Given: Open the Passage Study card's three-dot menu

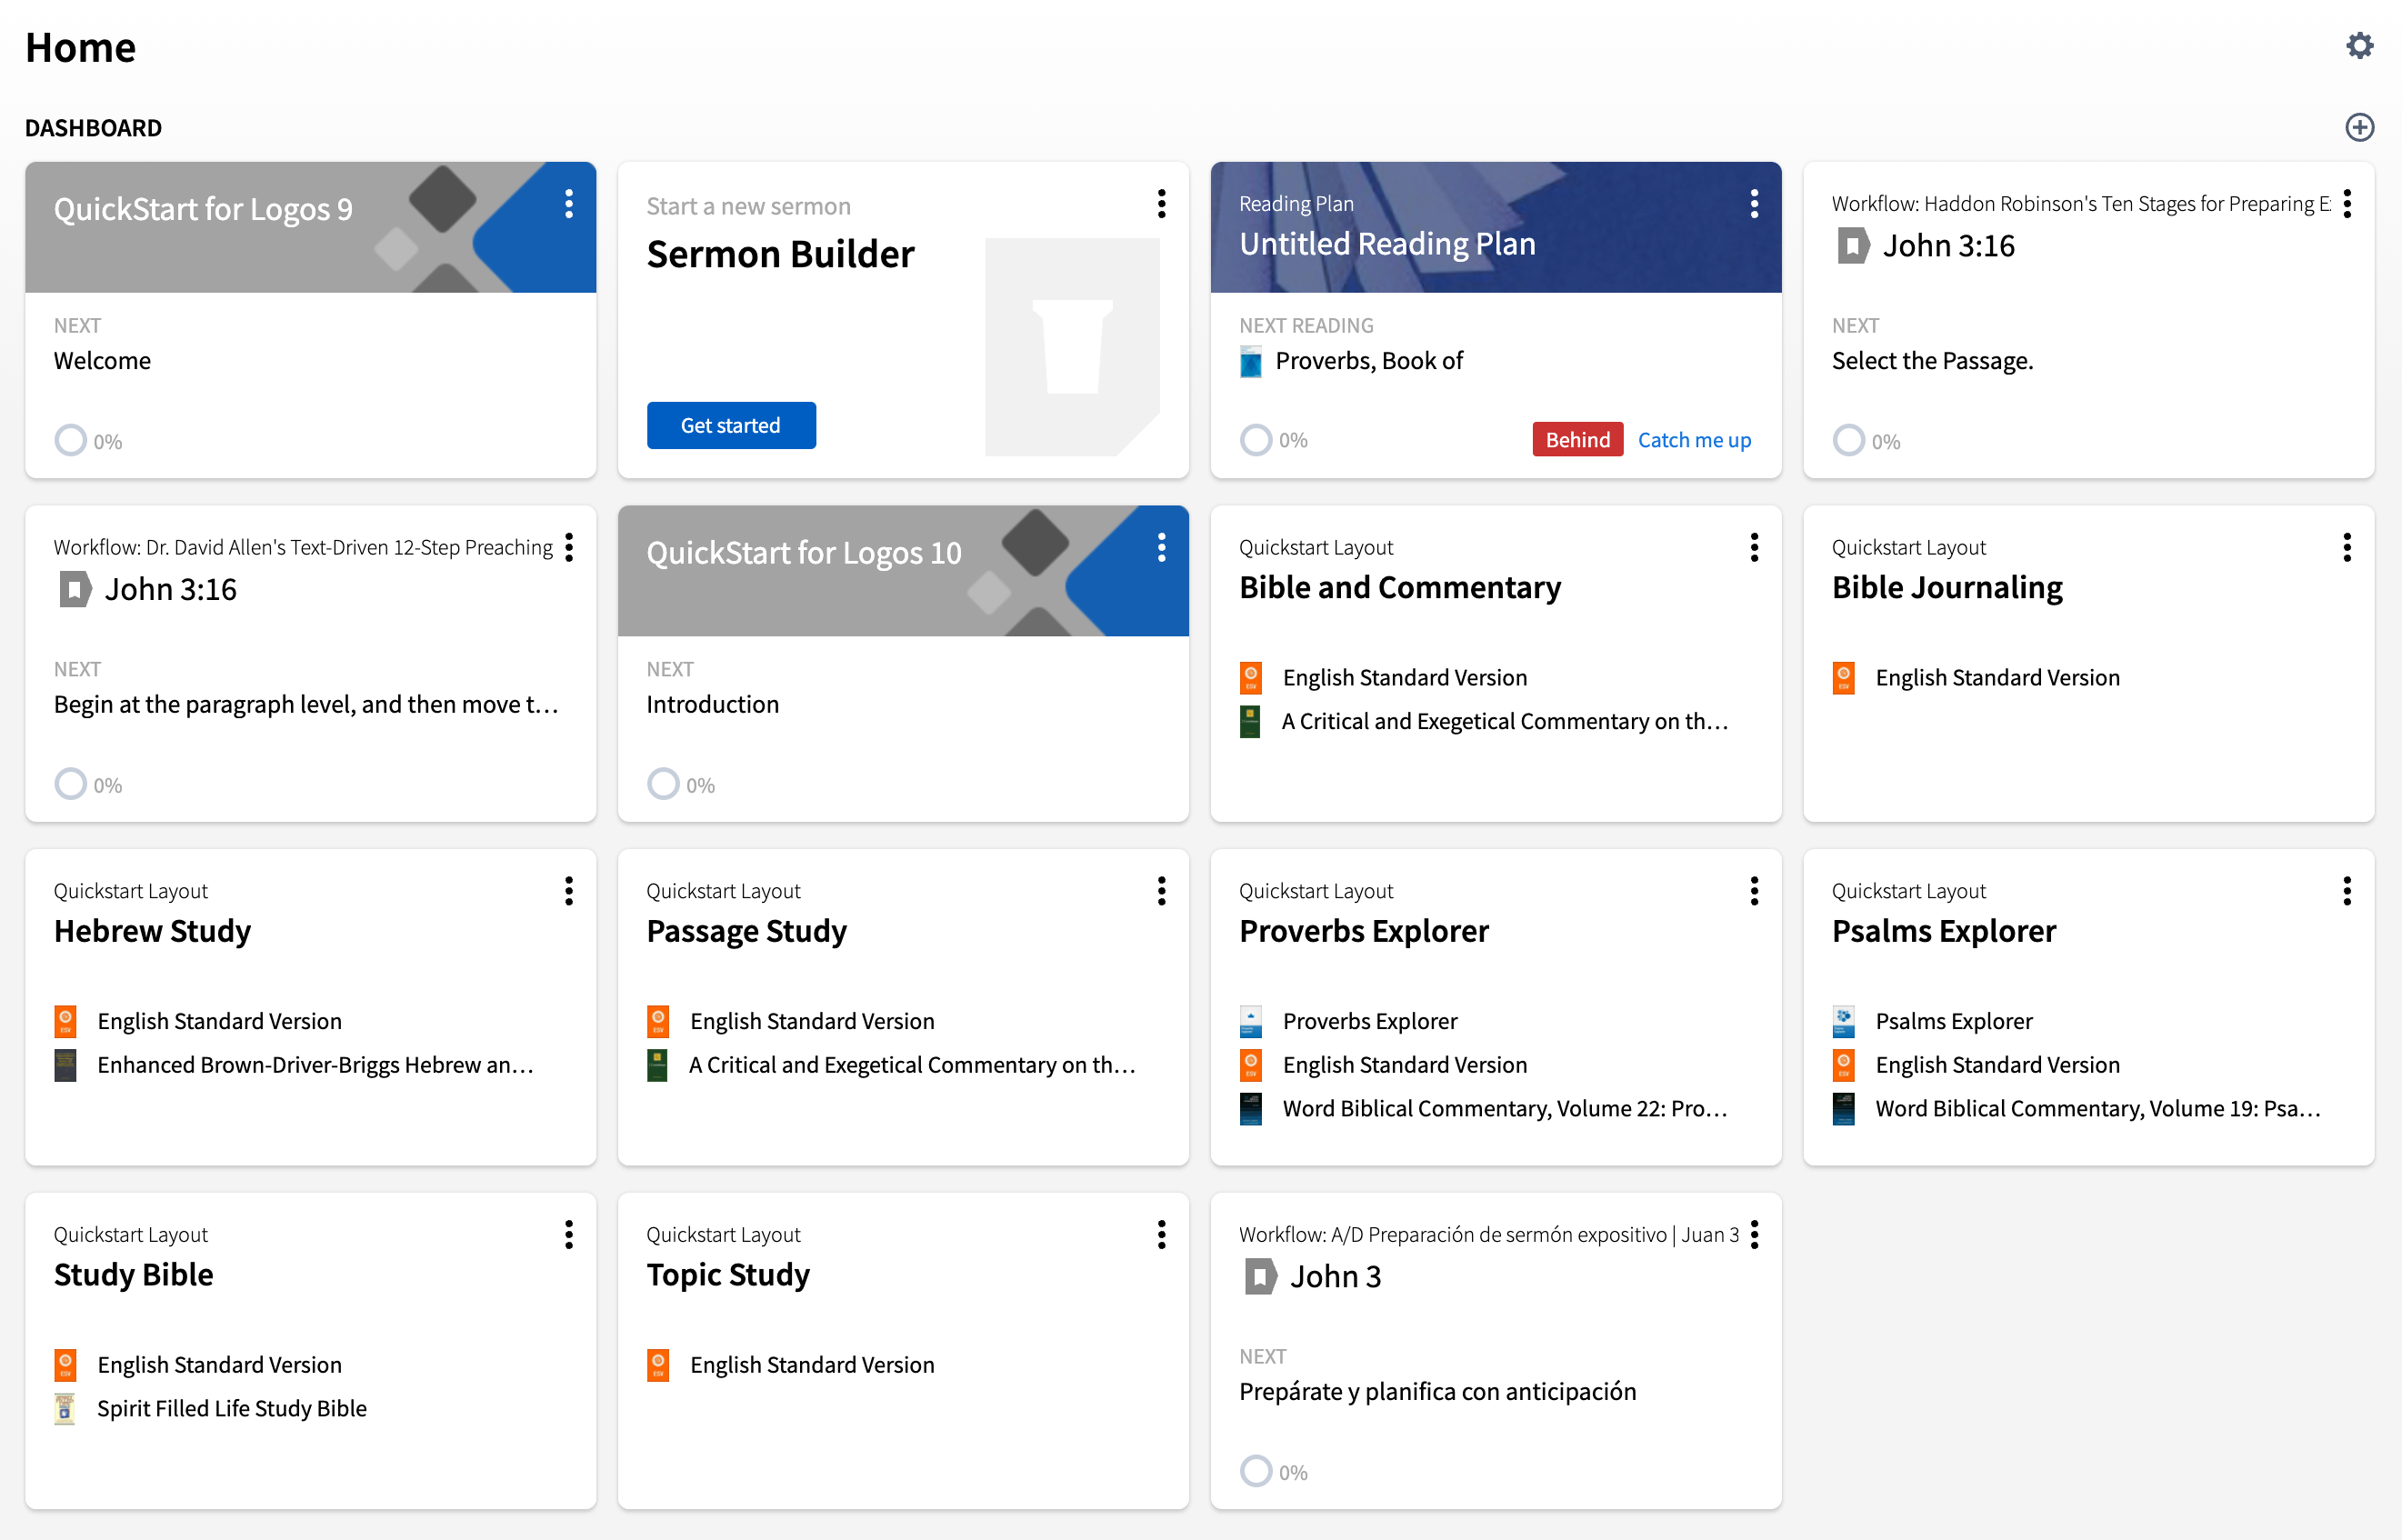Looking at the screenshot, I should [x=1161, y=891].
